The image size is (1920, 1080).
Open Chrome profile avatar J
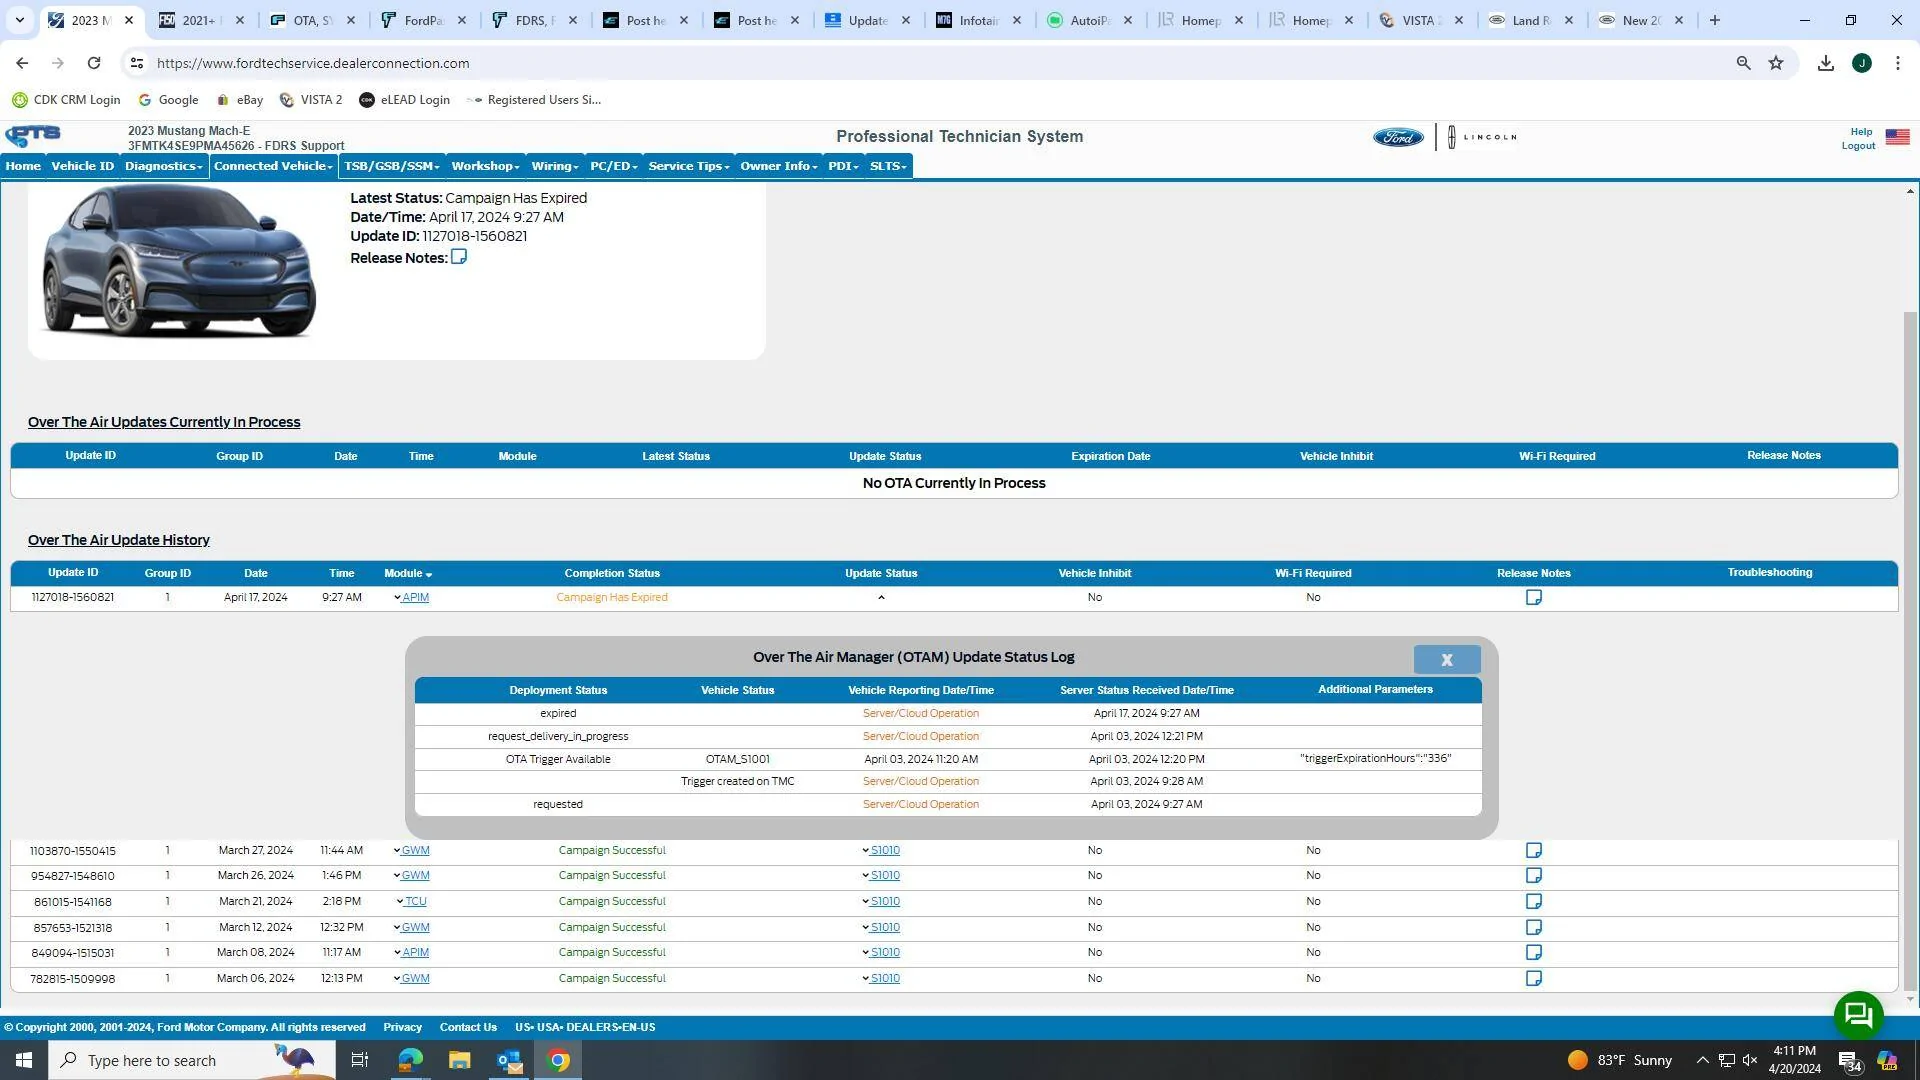coord(1861,63)
